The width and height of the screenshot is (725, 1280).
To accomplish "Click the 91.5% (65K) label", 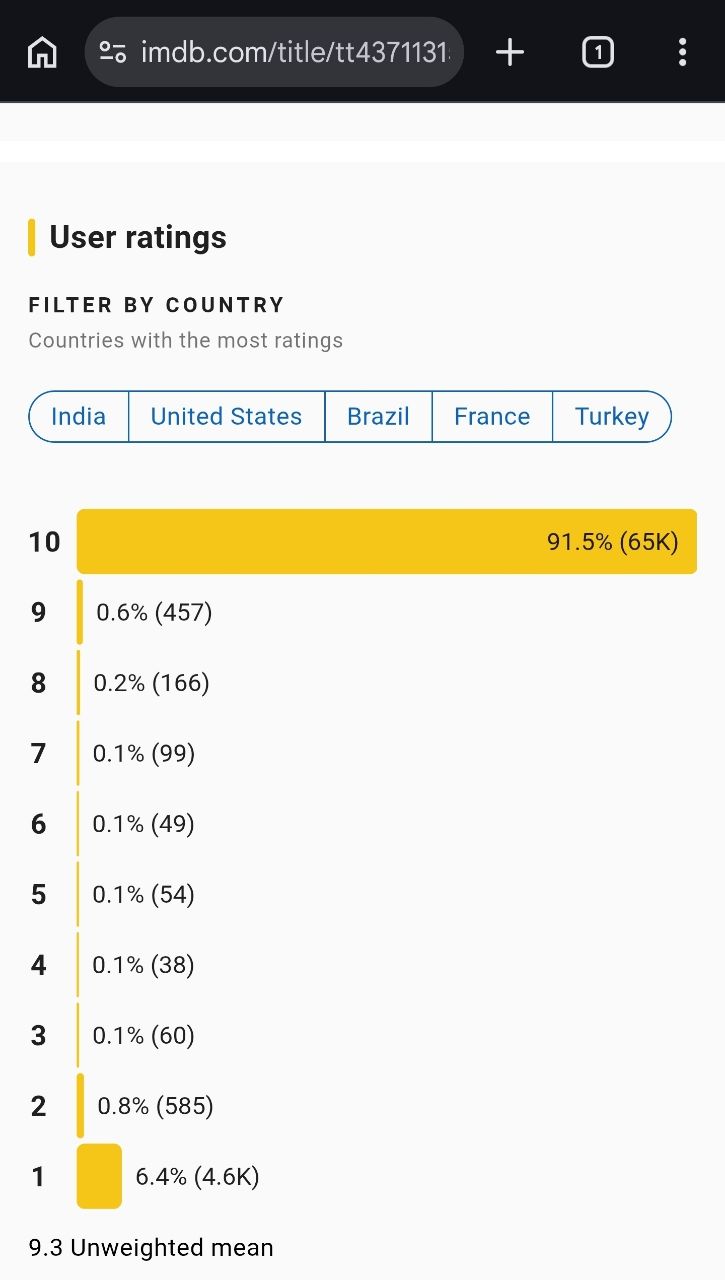I will tap(613, 542).
